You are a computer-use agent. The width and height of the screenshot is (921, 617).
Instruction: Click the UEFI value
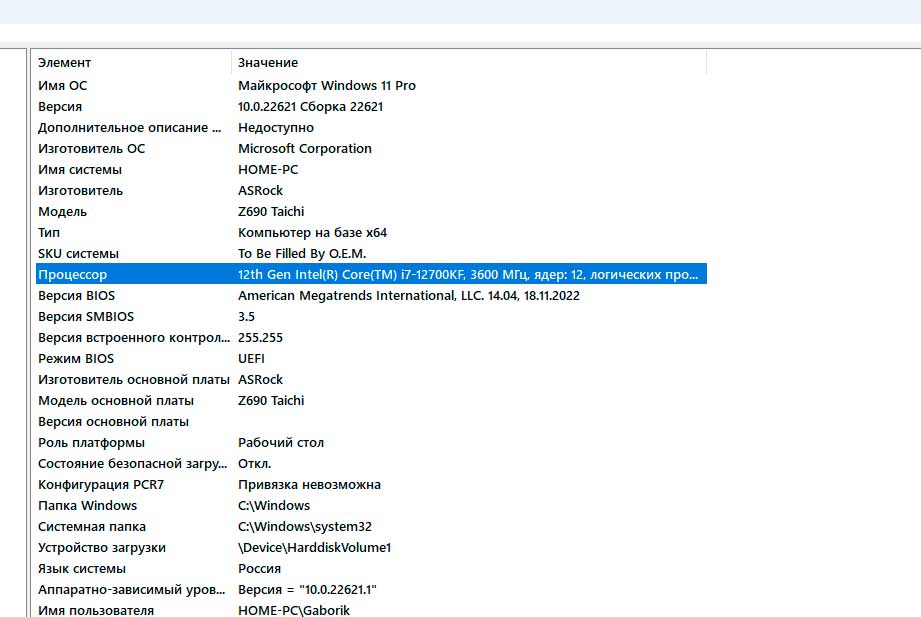click(x=251, y=359)
